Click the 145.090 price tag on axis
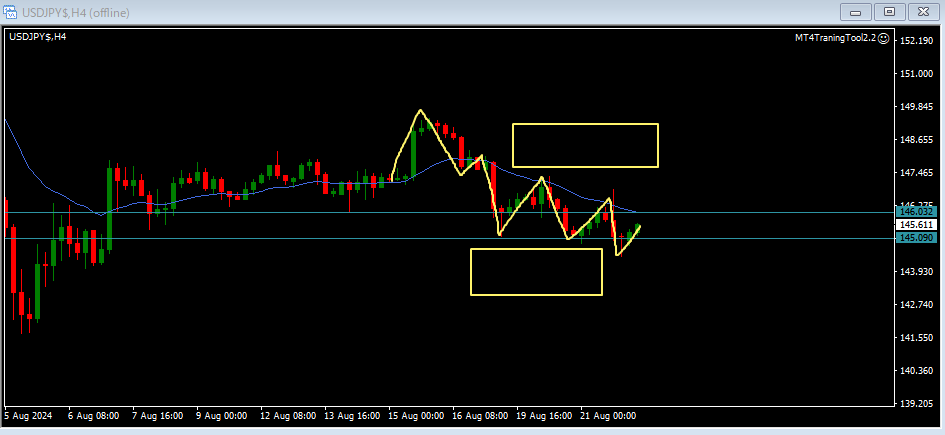This screenshot has height=435, width=945. 916,238
